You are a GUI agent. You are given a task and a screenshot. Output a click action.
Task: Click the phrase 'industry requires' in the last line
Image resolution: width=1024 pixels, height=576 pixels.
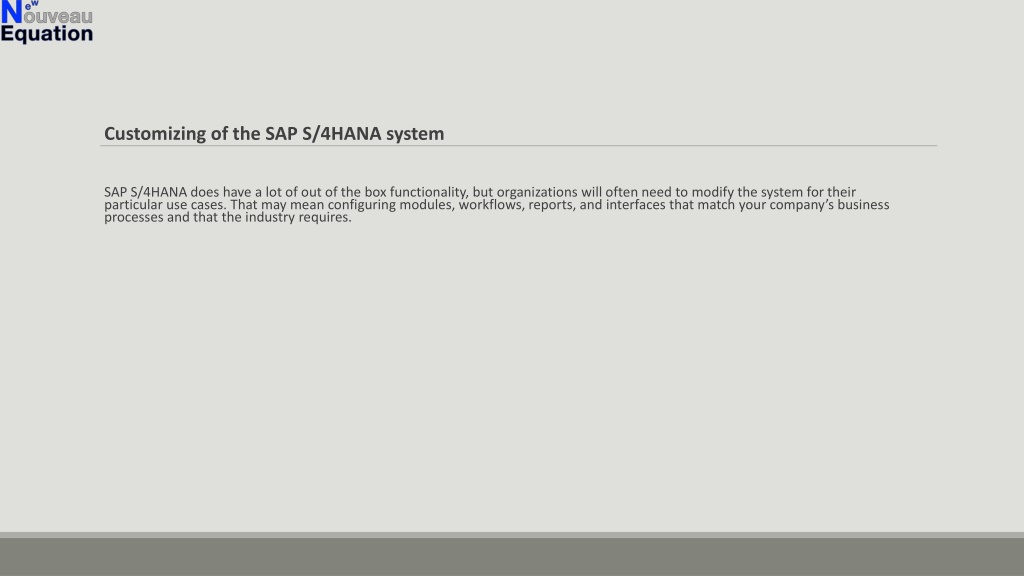coord(298,217)
